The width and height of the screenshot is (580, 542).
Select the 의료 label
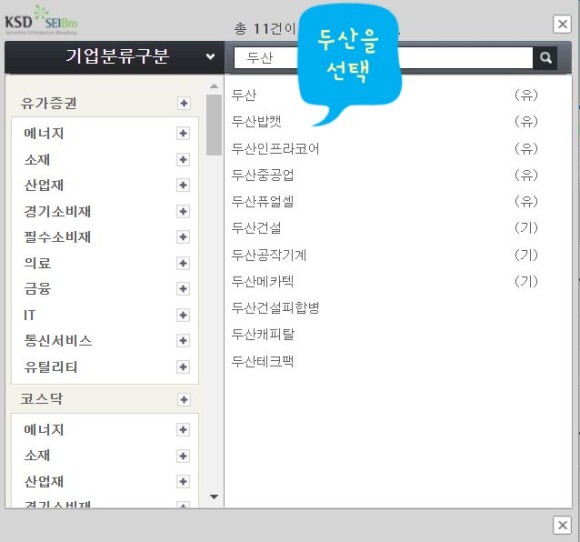coord(37,263)
